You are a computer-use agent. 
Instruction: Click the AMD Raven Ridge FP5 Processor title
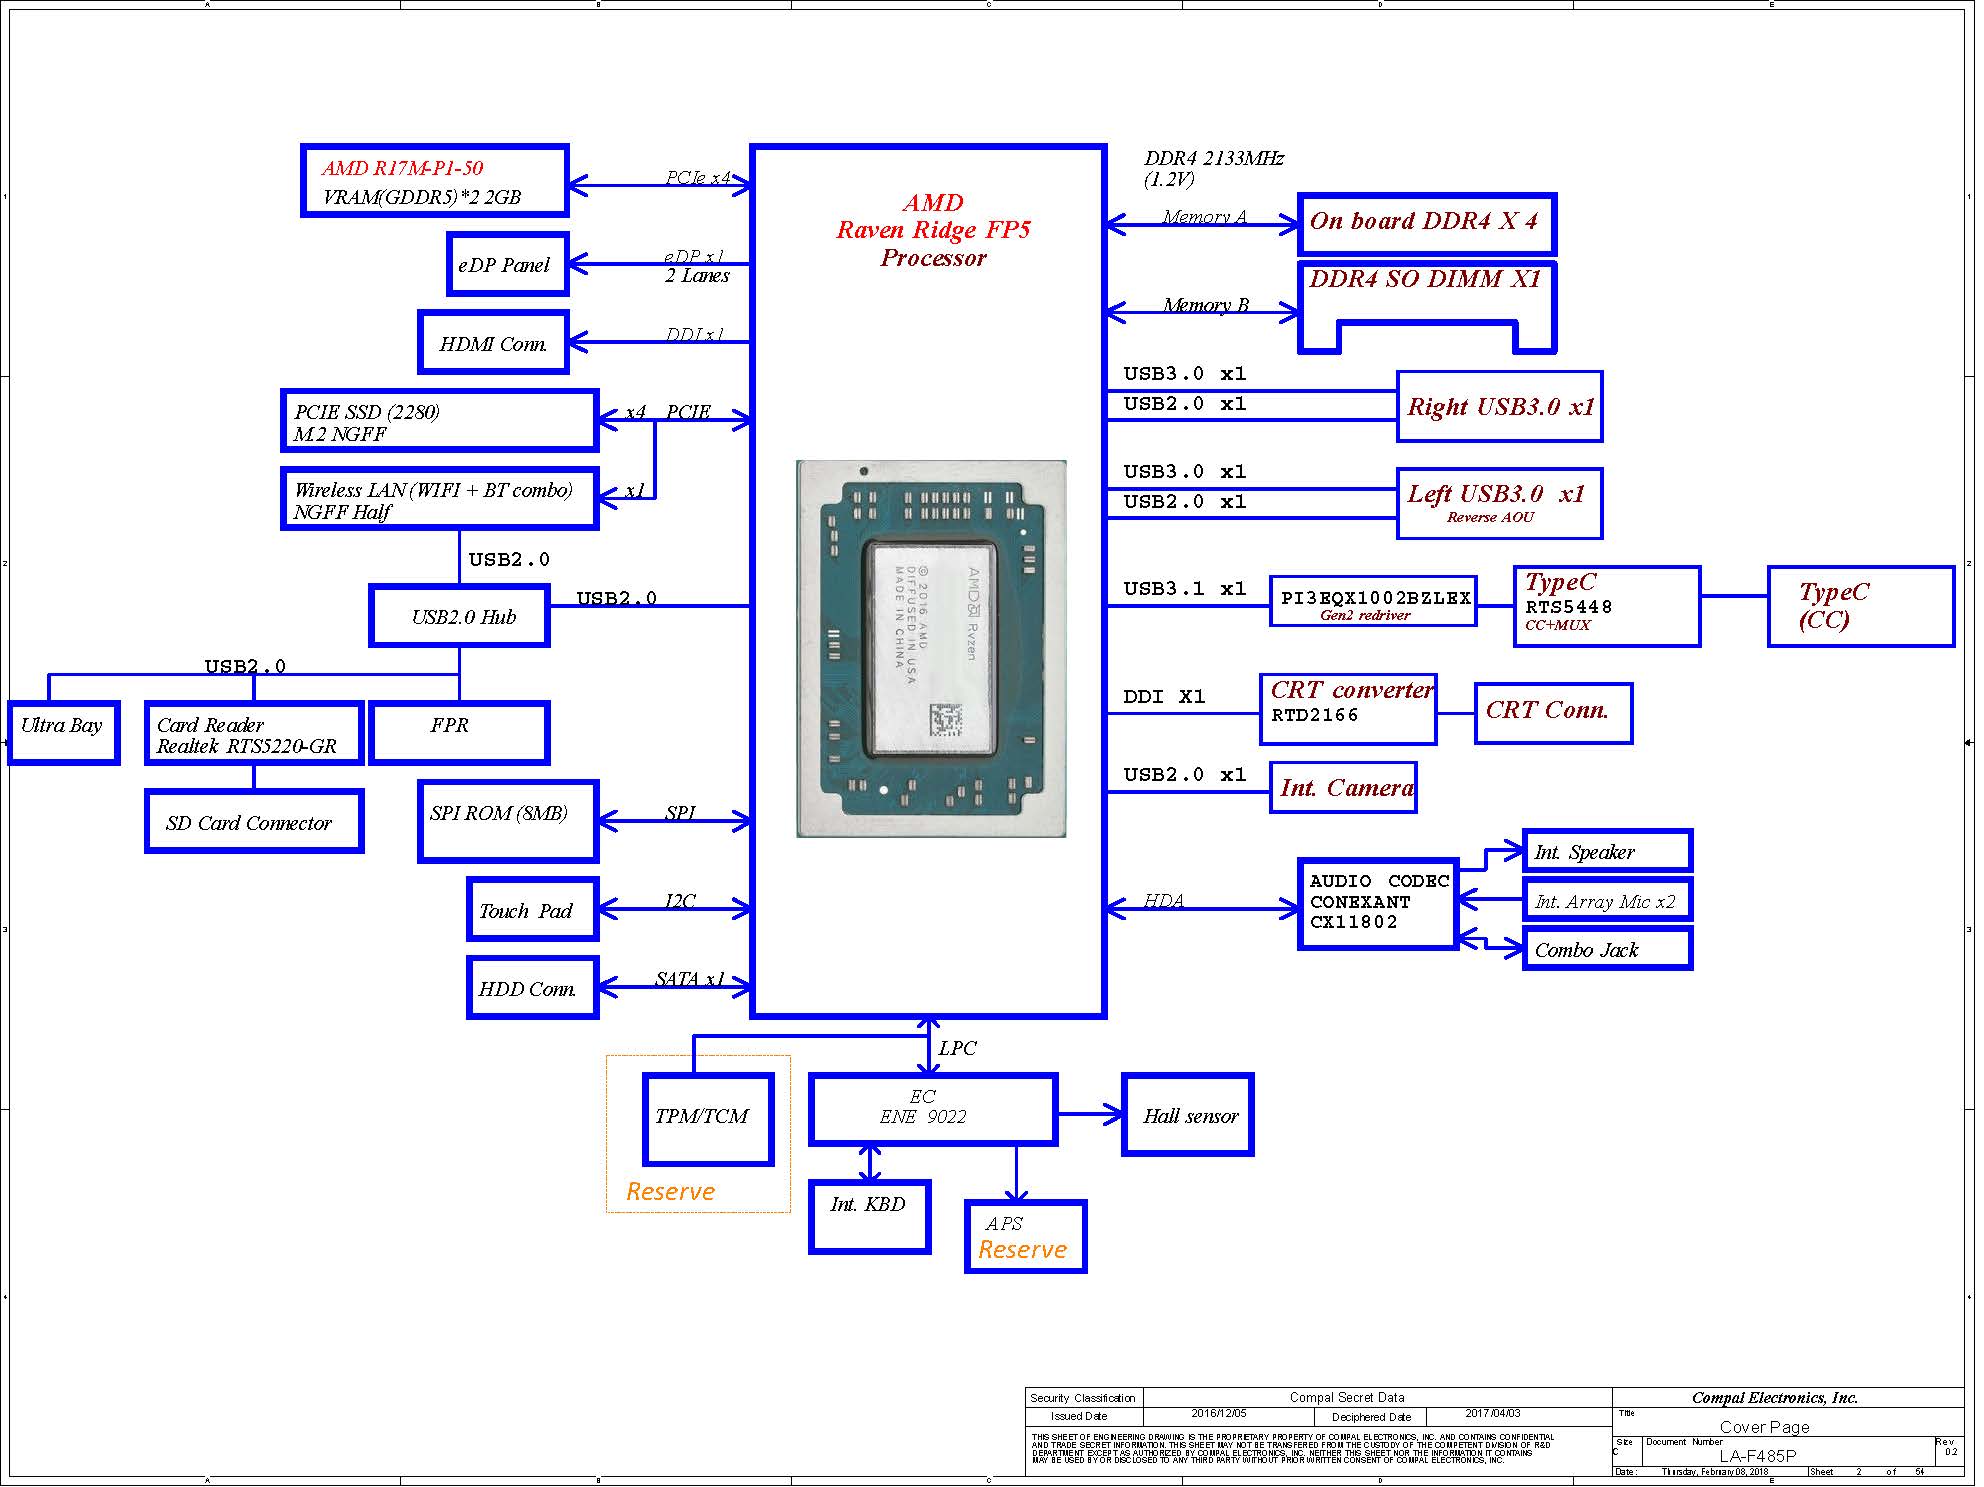click(x=933, y=230)
